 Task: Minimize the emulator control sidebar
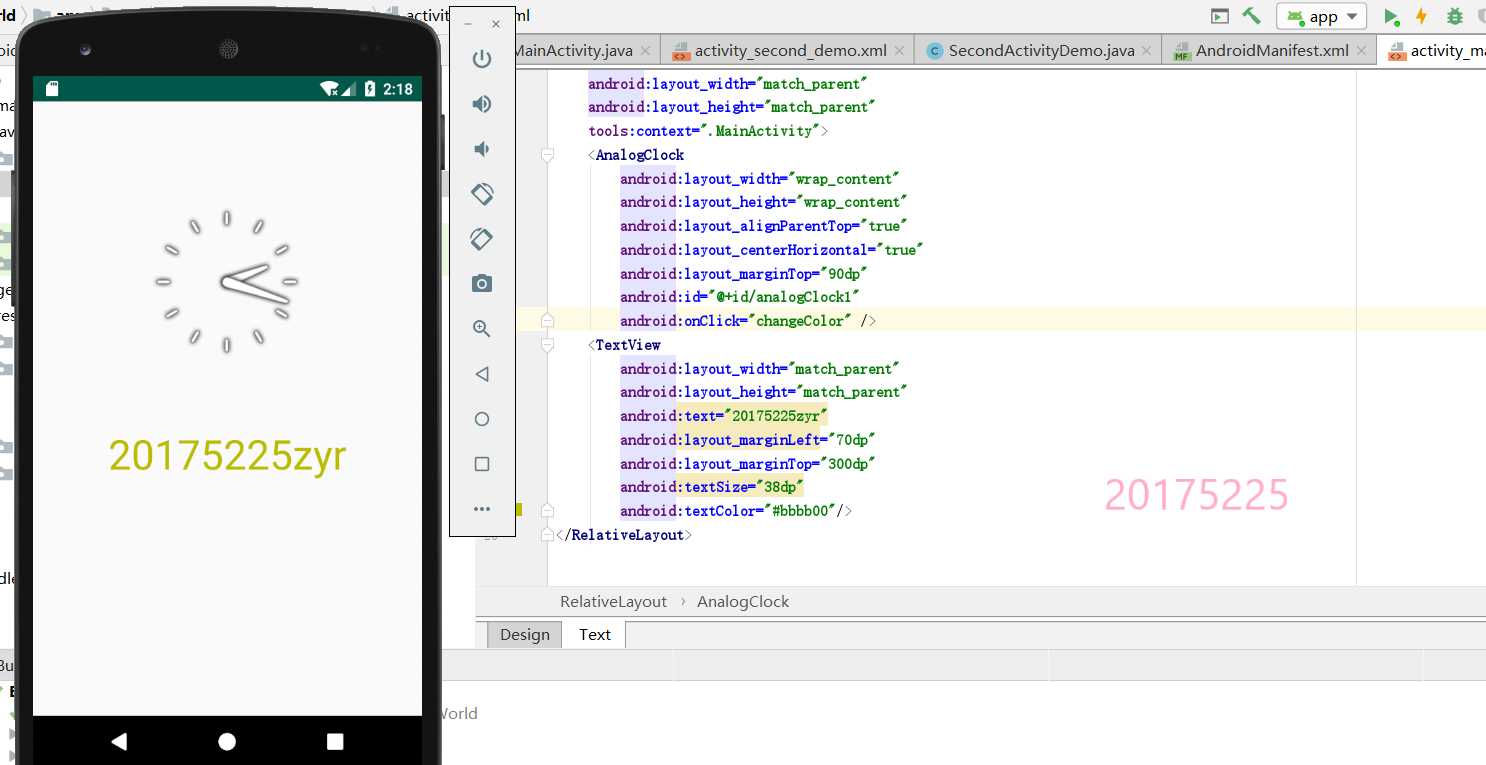[468, 24]
